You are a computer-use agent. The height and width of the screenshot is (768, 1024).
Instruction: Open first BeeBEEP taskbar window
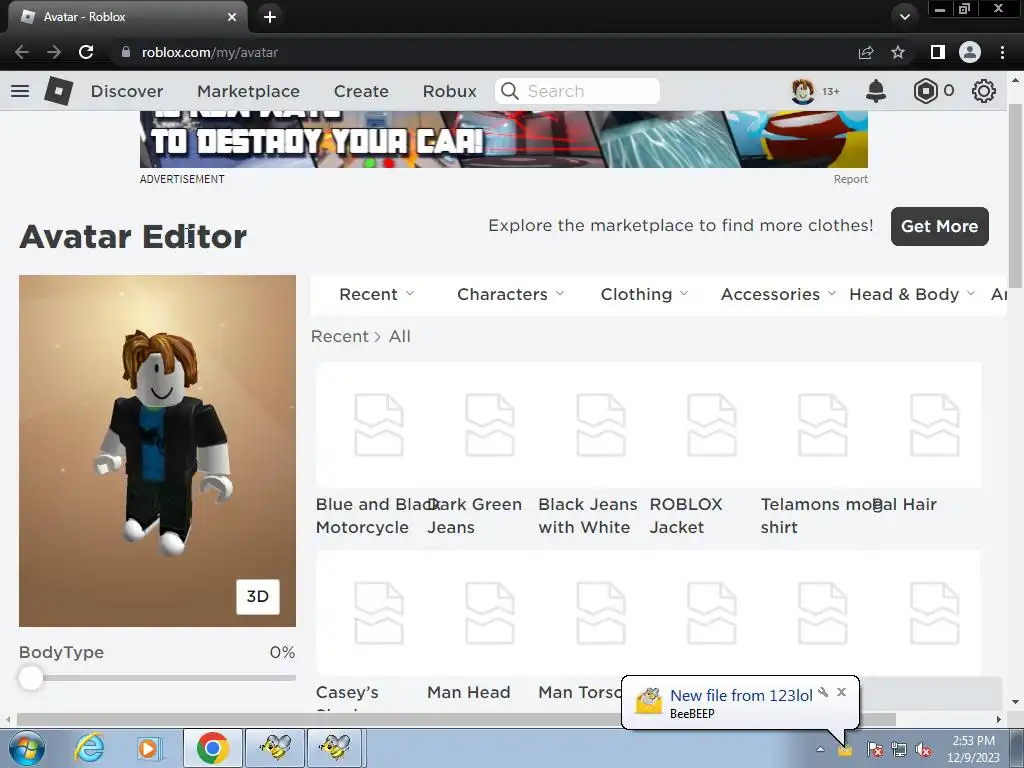[x=275, y=748]
